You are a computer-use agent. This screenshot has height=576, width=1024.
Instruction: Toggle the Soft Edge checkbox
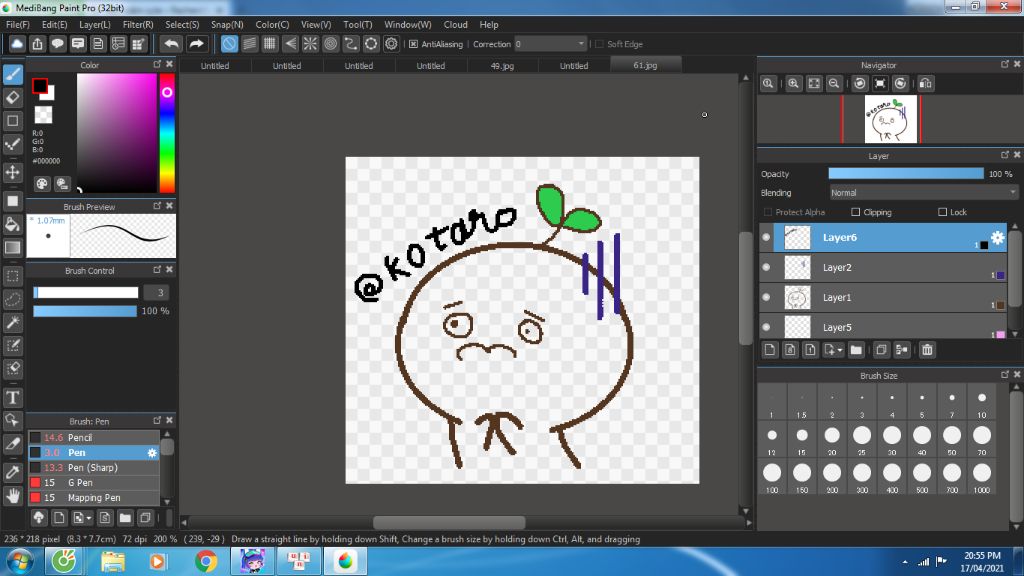599,44
